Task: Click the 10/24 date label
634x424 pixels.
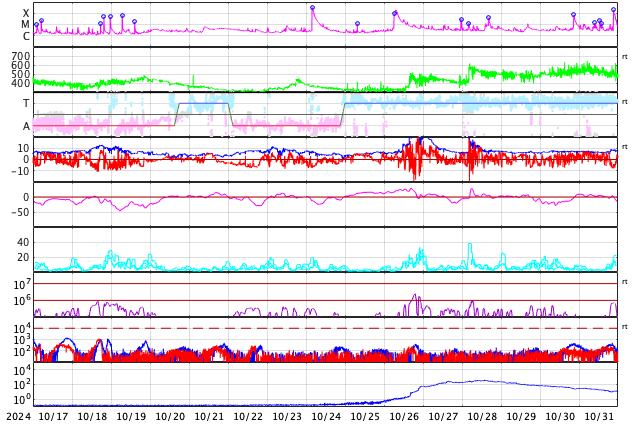Action: point(326,416)
